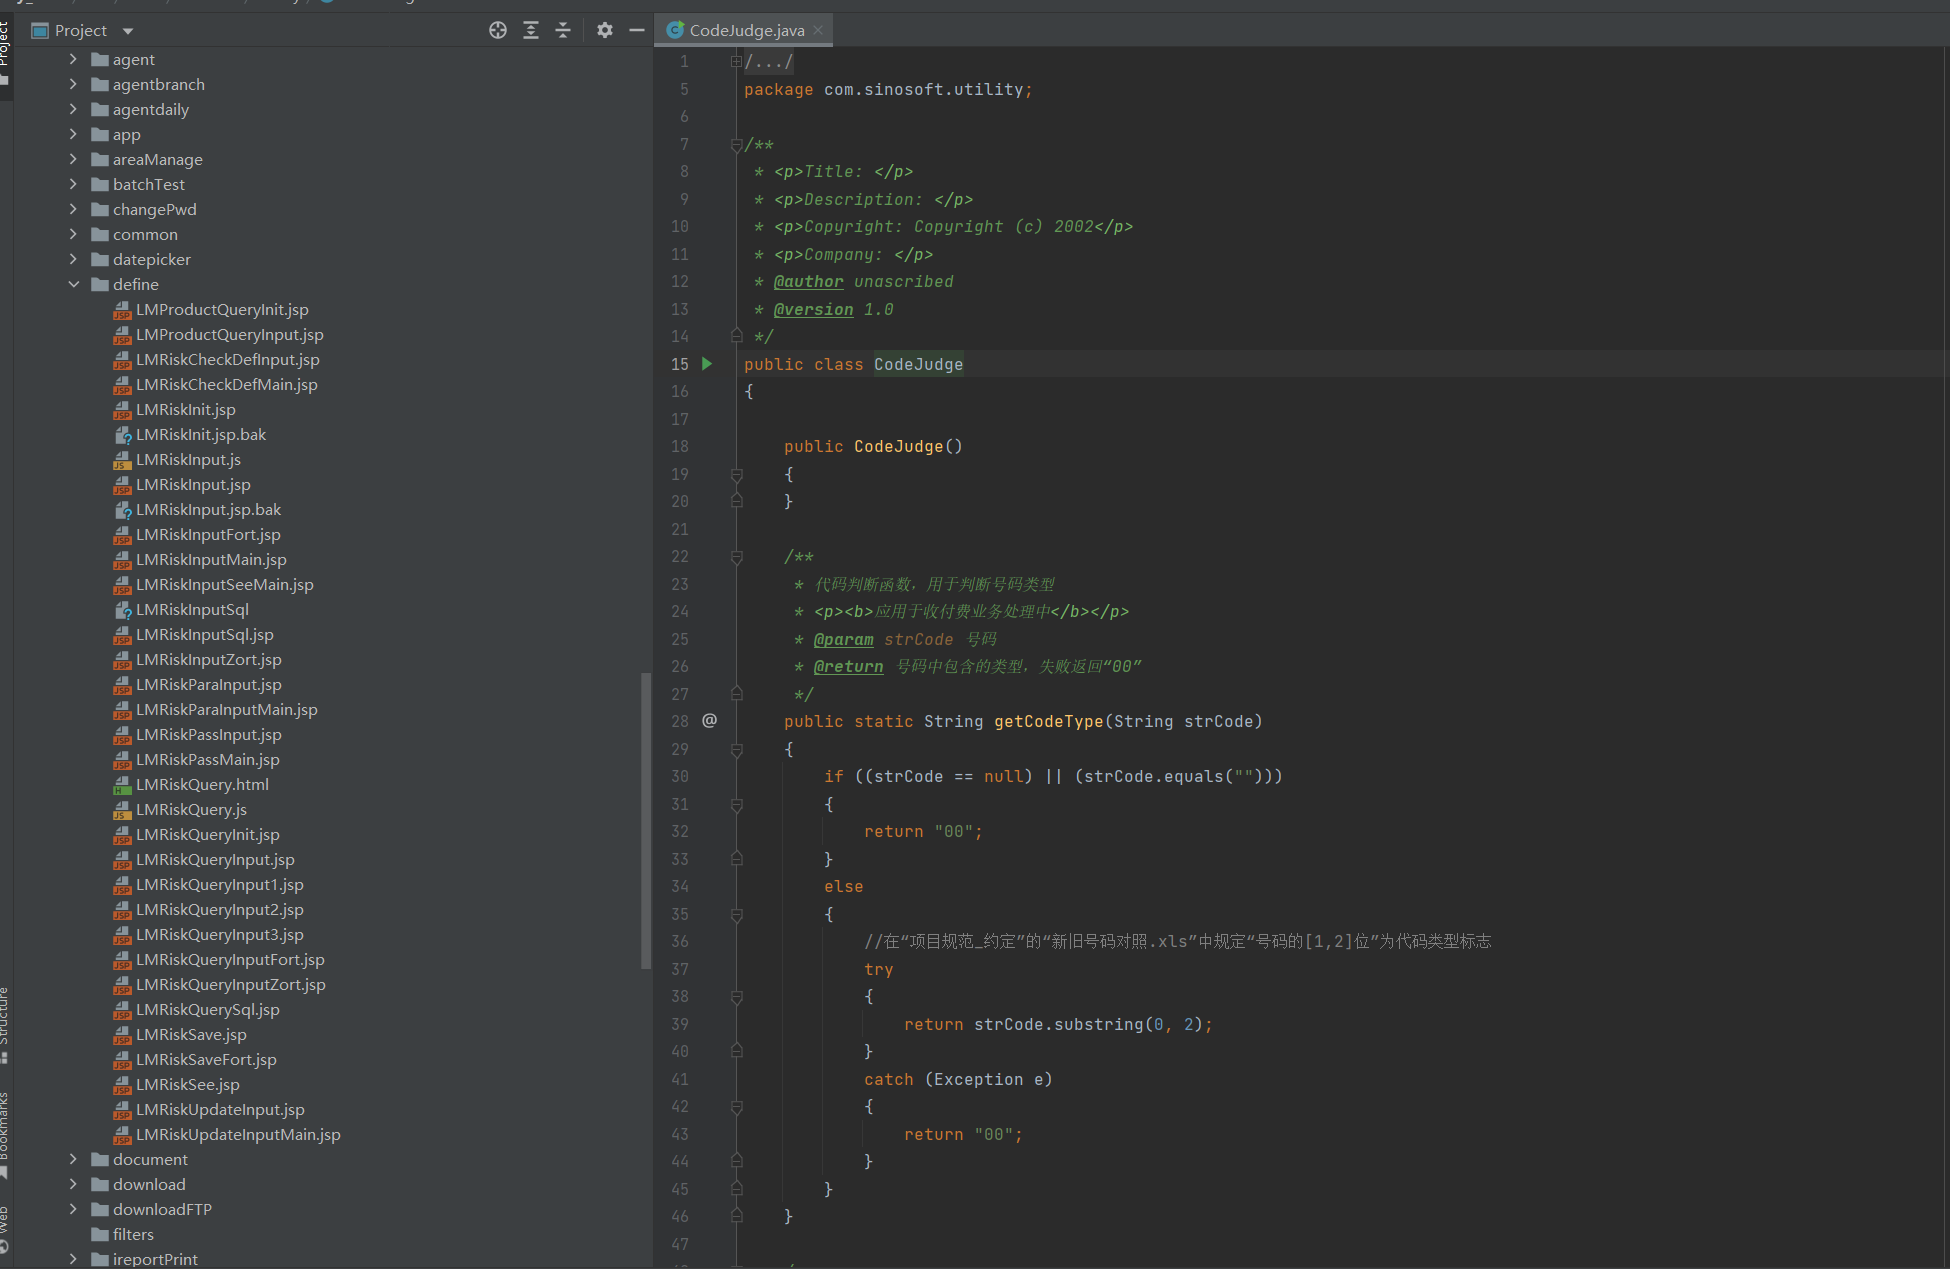Select LMProductQueryInput.jsp file icon

122,335
